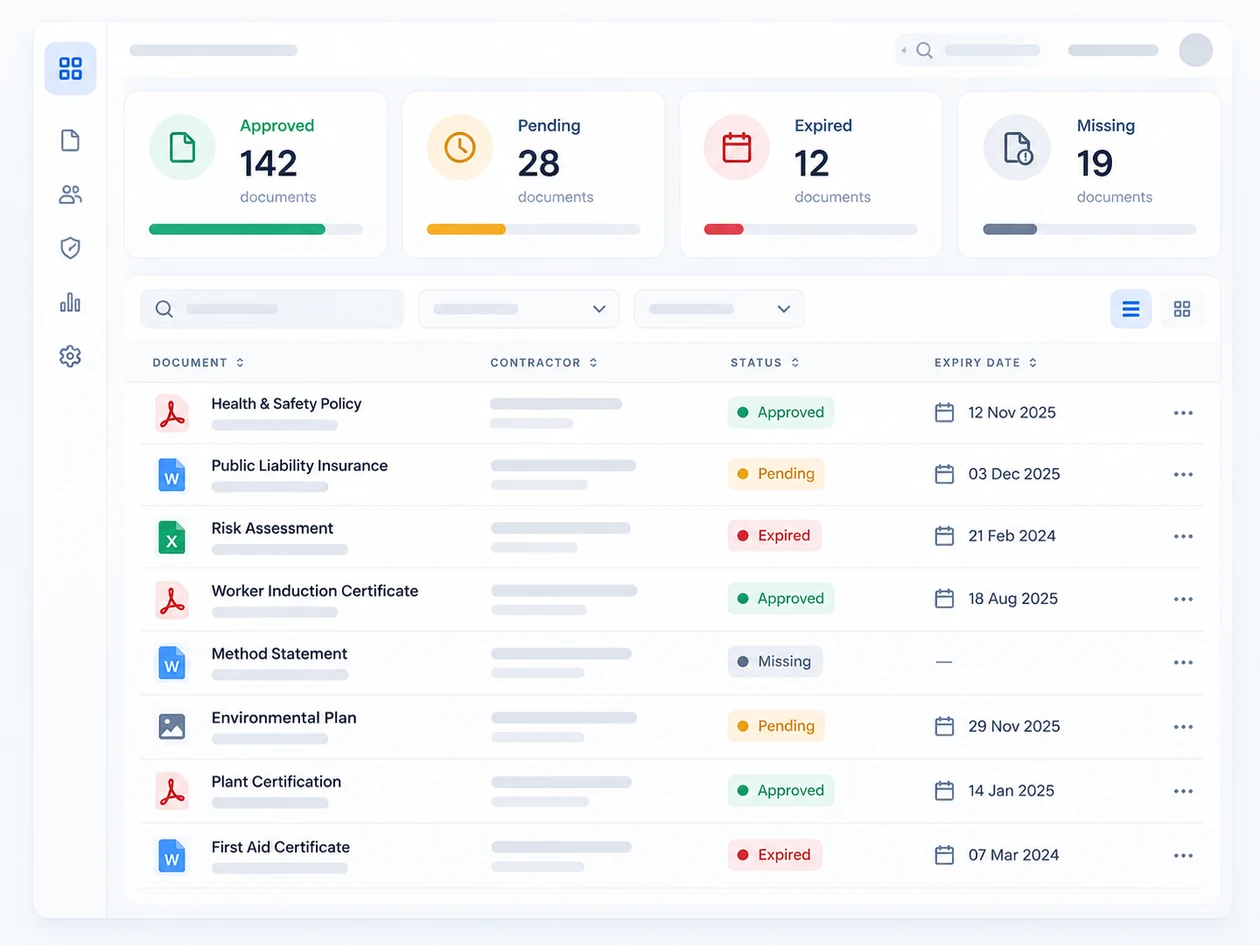The height and width of the screenshot is (945, 1260).
Task: Switch to grid view
Action: coord(1182,309)
